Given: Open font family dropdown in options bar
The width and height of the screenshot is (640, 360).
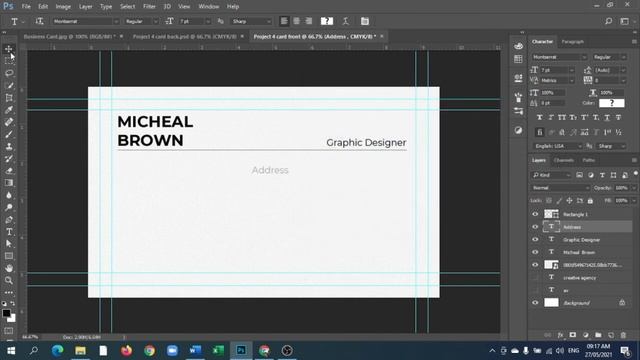Looking at the screenshot, I should (x=116, y=21).
